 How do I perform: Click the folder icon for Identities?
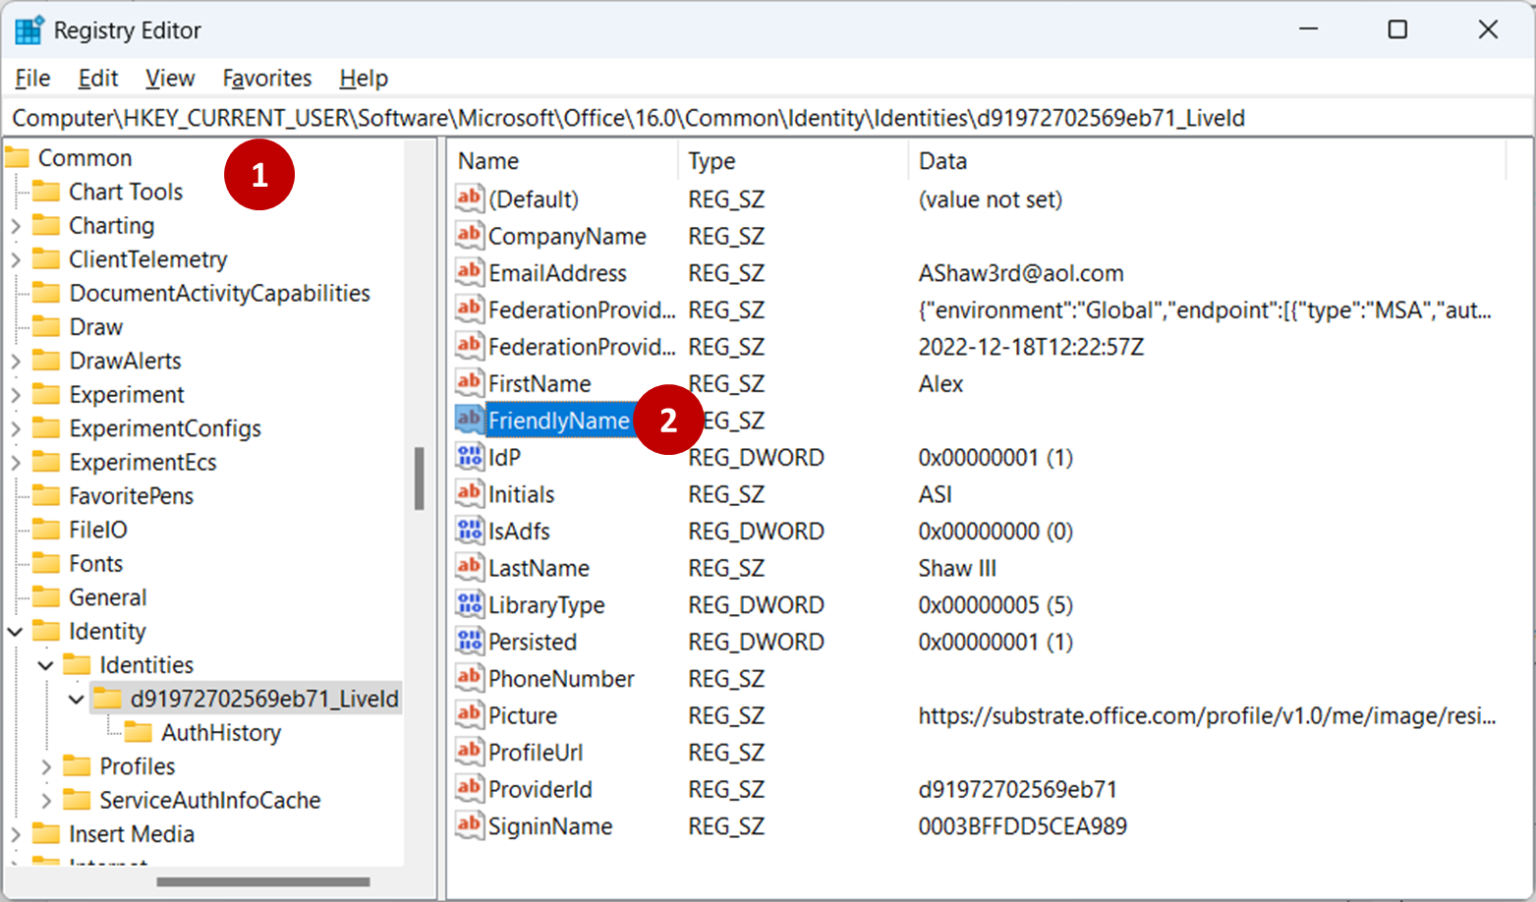pyautogui.click(x=76, y=664)
